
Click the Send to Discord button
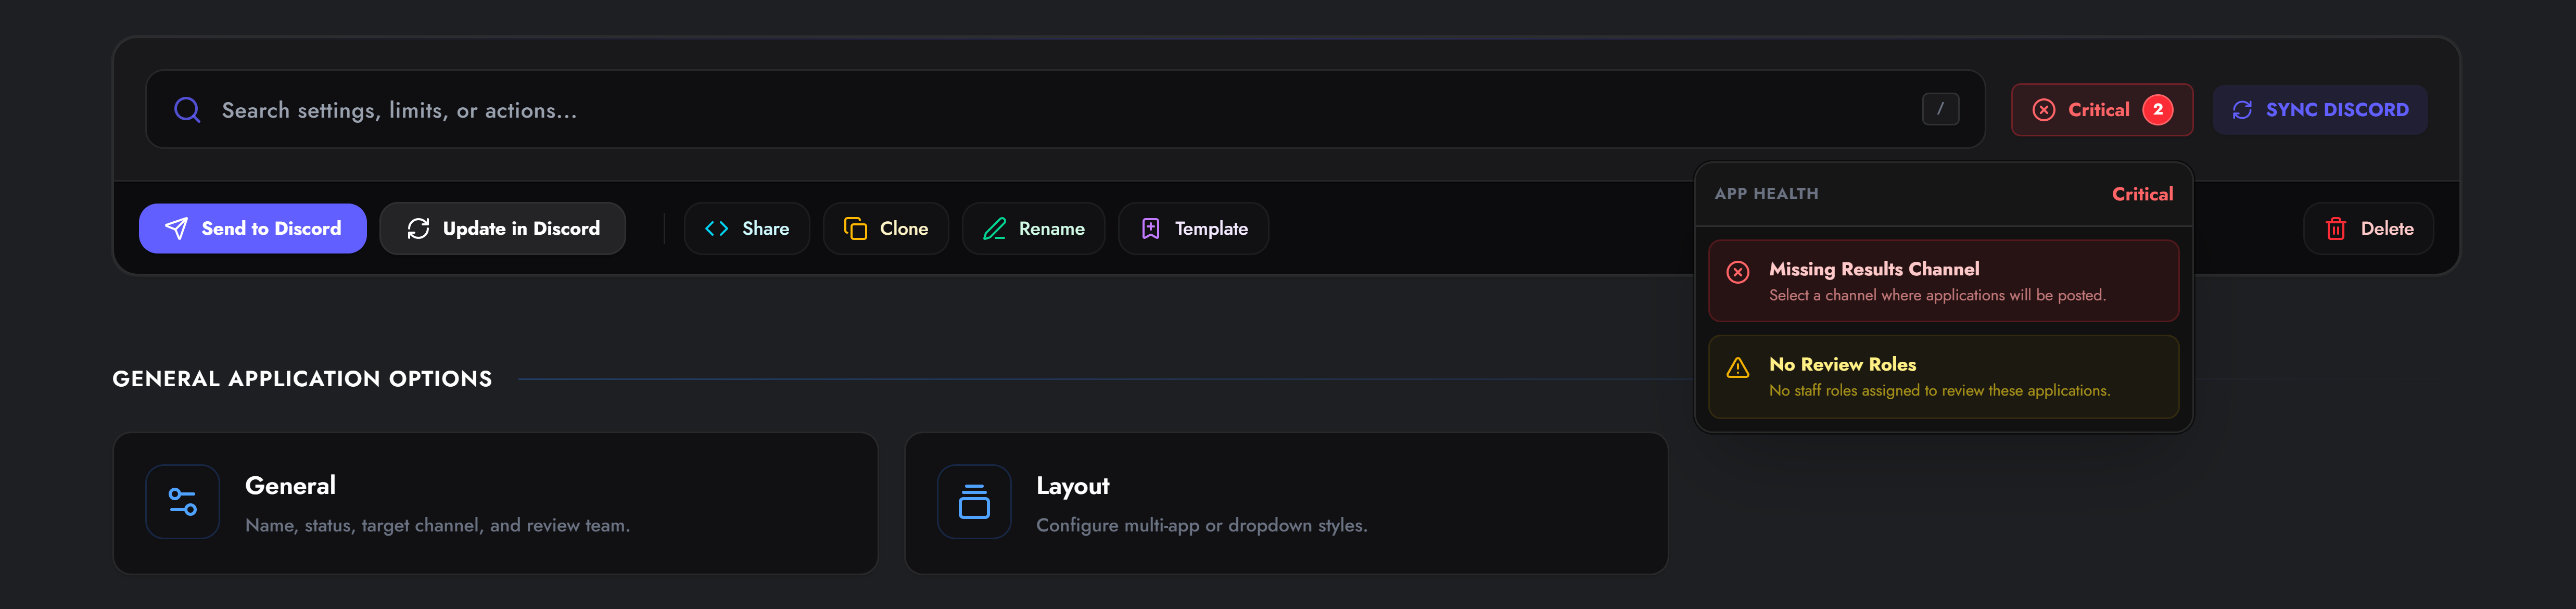pyautogui.click(x=253, y=229)
